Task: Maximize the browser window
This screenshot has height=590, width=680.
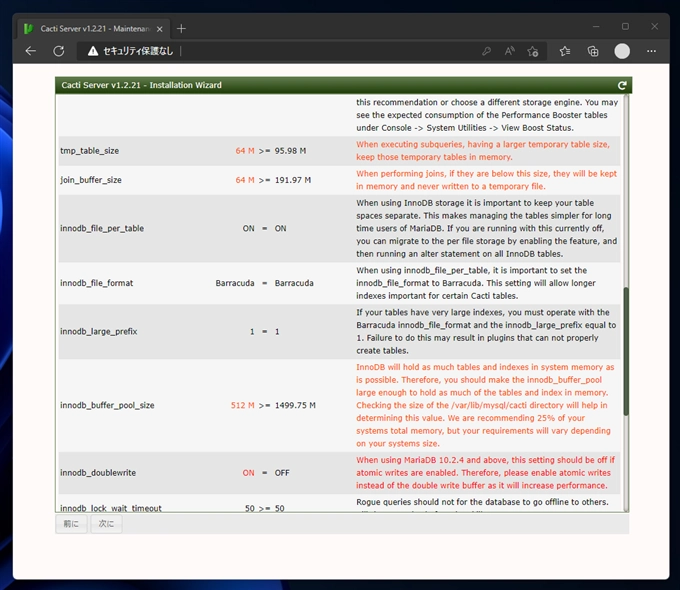Action: (x=625, y=27)
